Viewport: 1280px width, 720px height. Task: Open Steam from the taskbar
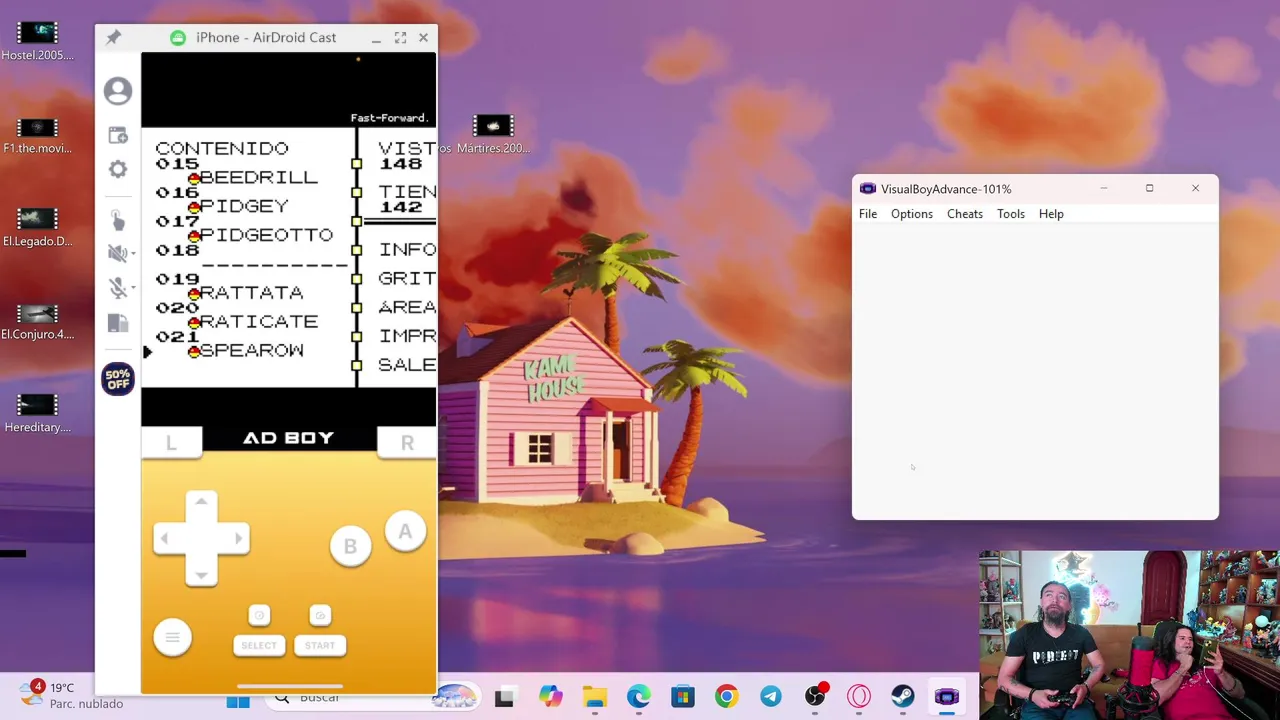903,697
